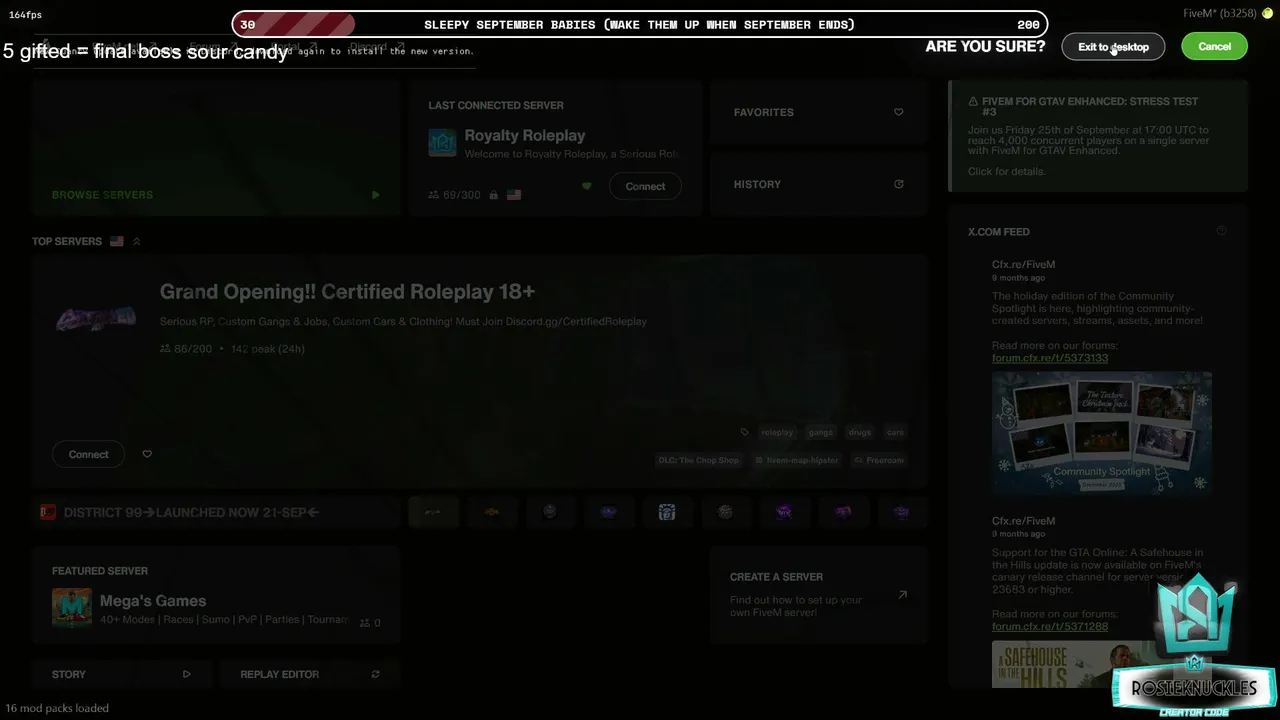Click the Replay Editor refresh icon
This screenshot has width=1280, height=720.
(375, 674)
